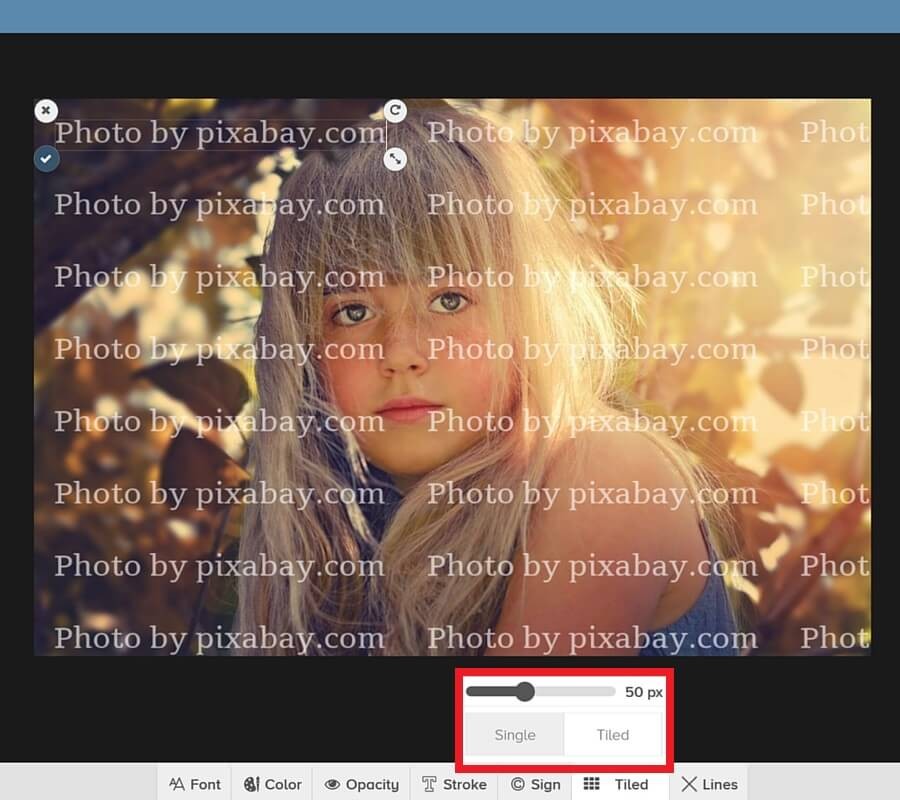The width and height of the screenshot is (900, 800).
Task: Click the tile spacing slider knob
Action: click(x=525, y=692)
